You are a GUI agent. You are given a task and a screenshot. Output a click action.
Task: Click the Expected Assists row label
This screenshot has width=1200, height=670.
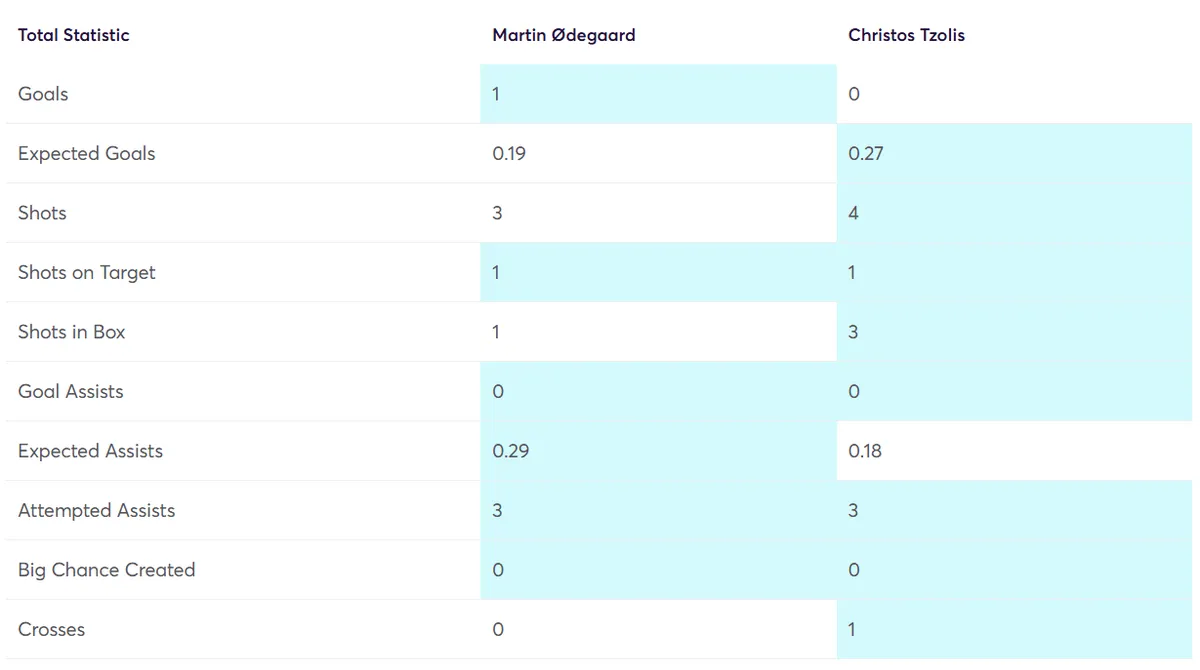90,451
